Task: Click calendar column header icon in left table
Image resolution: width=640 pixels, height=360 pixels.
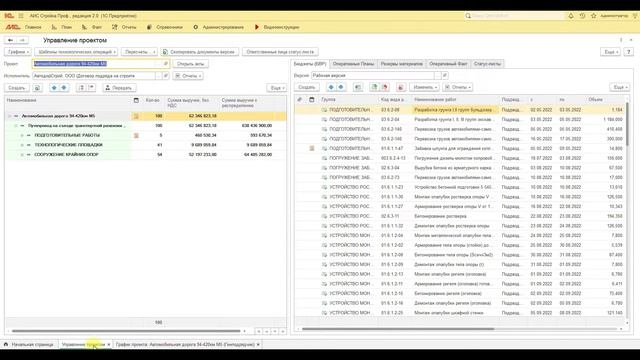Action: 136,100
